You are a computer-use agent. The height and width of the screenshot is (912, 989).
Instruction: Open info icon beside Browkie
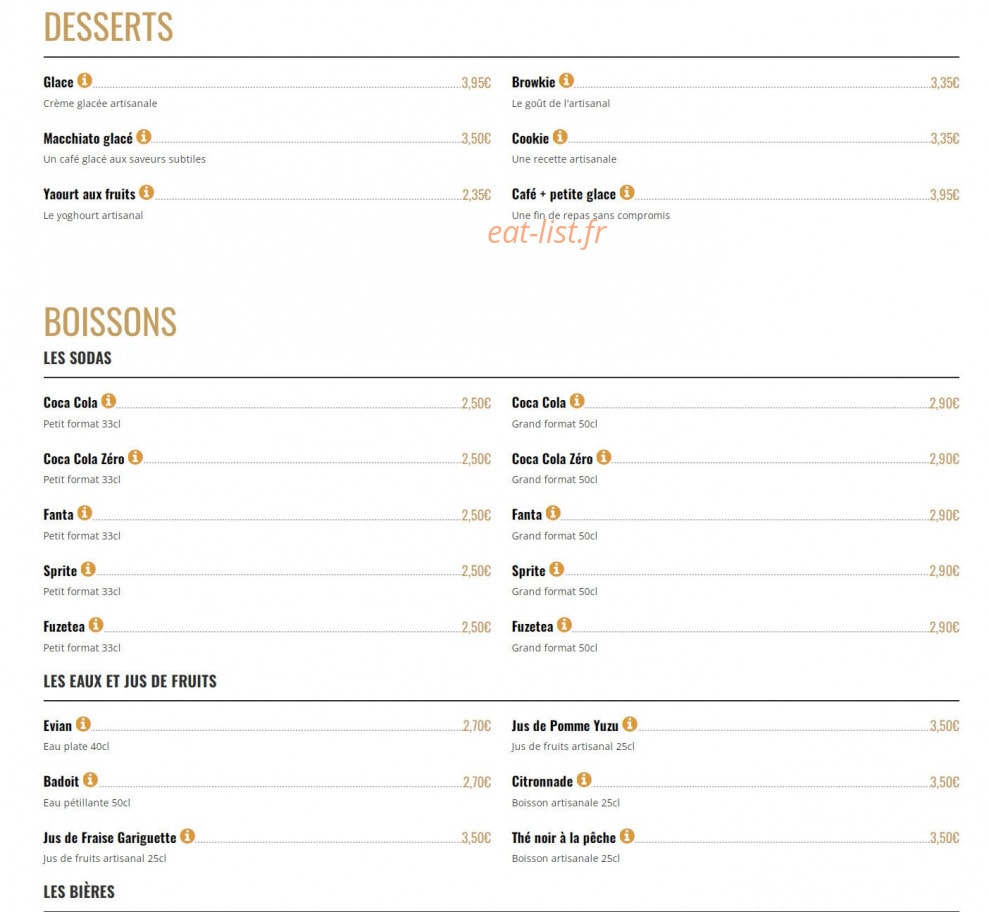click(x=566, y=81)
